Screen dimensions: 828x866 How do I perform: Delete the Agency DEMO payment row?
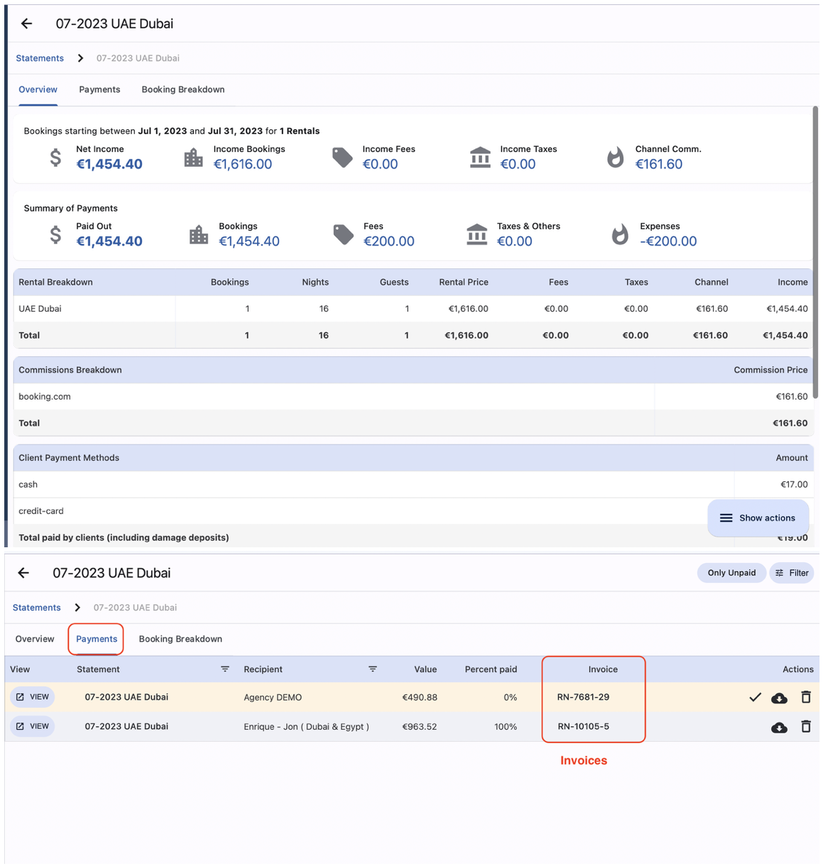[x=806, y=697]
